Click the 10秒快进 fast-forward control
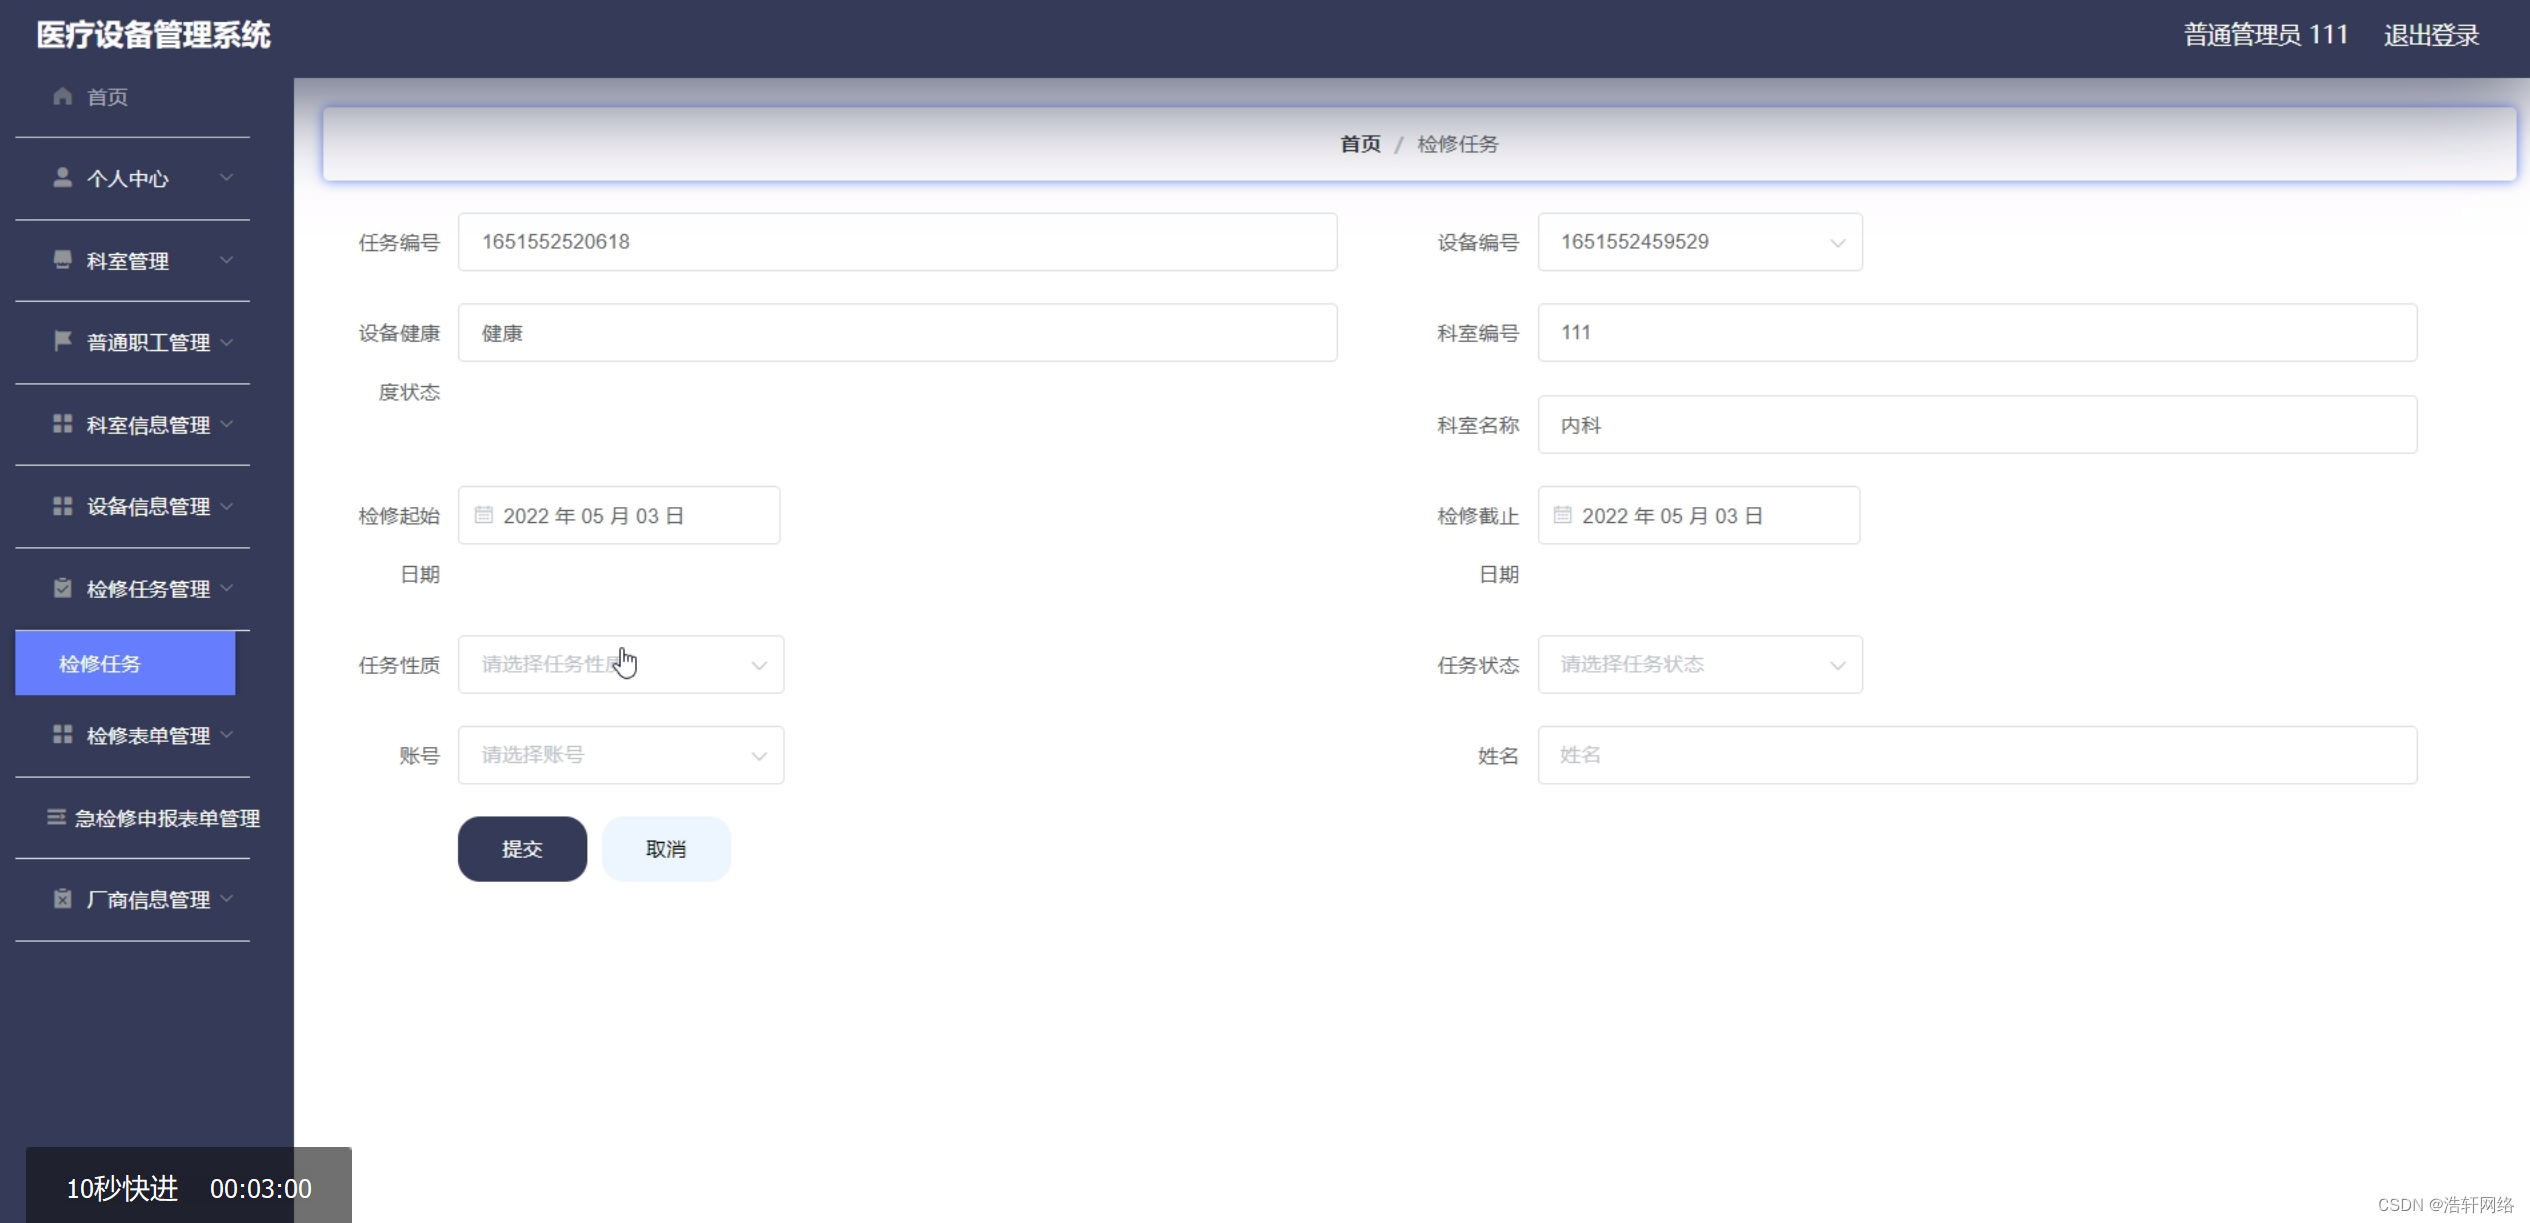 pos(122,1188)
